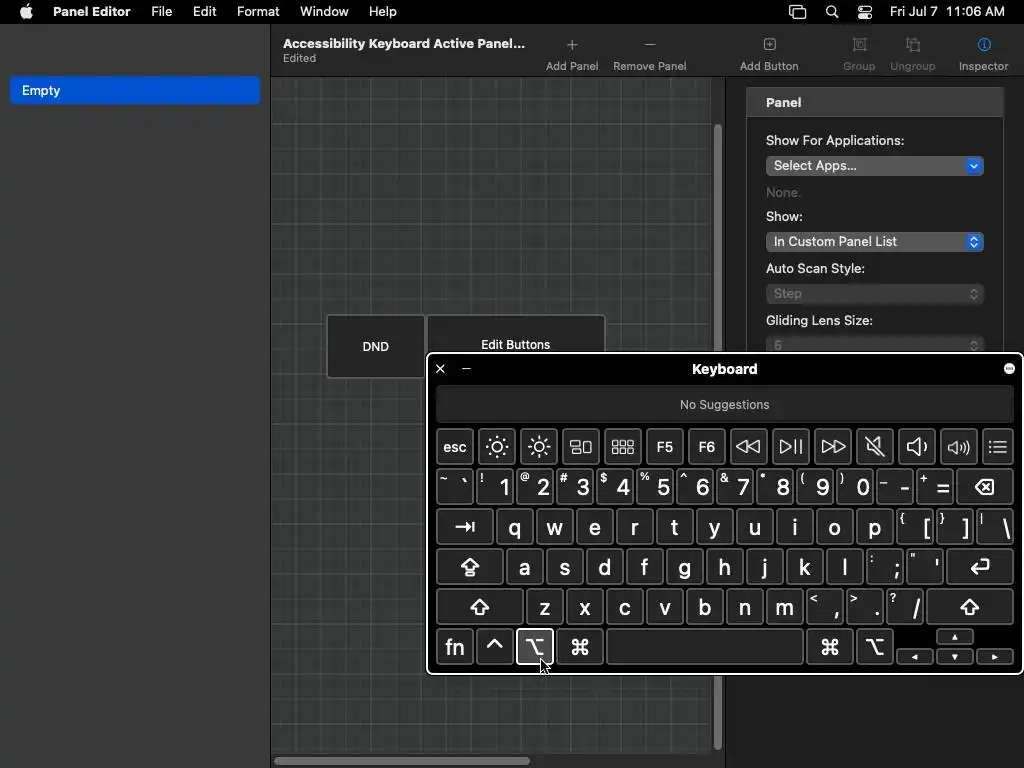This screenshot has width=1024, height=768.
Task: Click the Ungroup toolbar icon
Action: click(x=913, y=44)
